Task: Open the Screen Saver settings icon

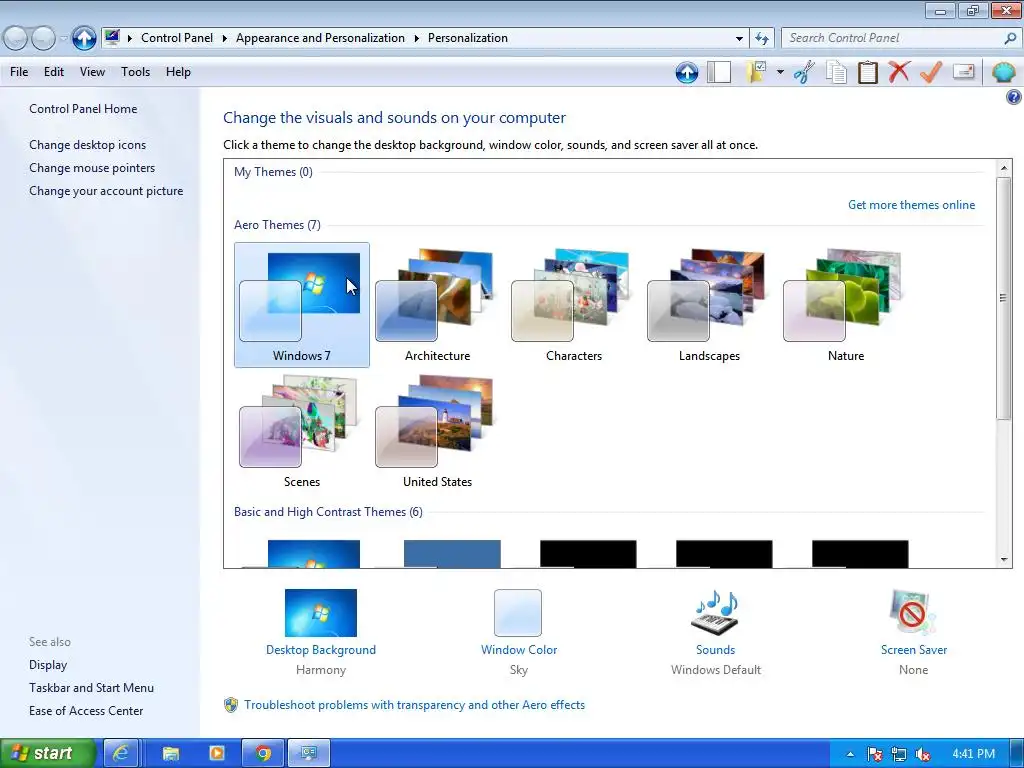Action: point(913,613)
